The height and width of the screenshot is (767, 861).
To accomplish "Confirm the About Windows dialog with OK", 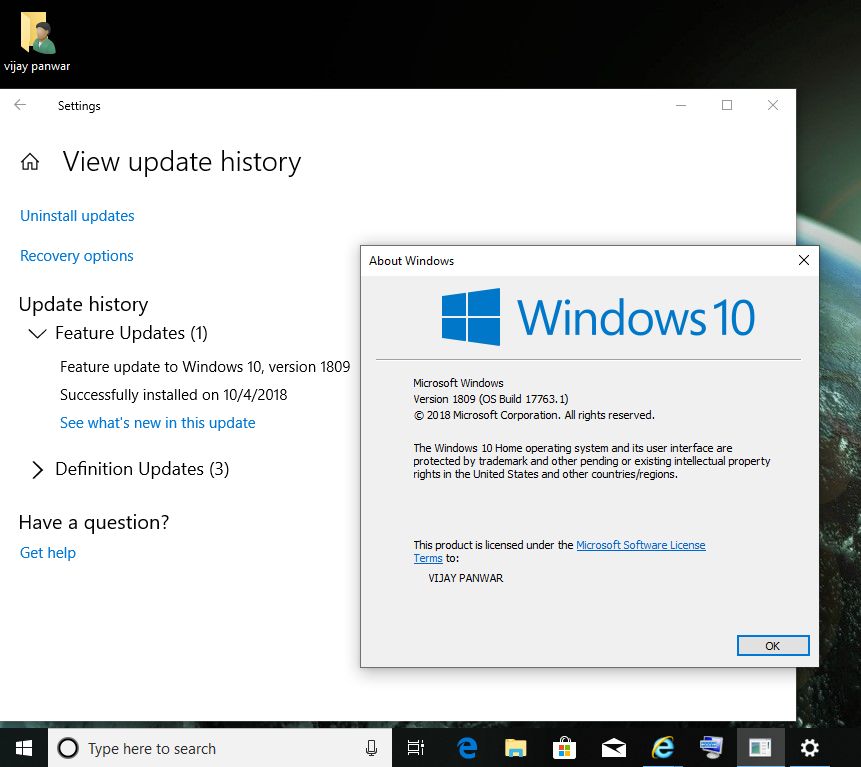I will click(x=773, y=646).
